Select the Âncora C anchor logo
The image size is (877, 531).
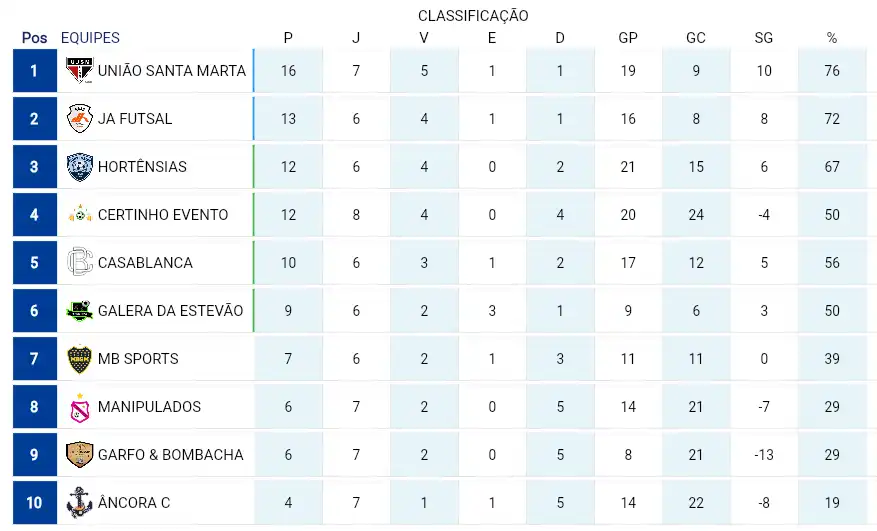(x=79, y=502)
